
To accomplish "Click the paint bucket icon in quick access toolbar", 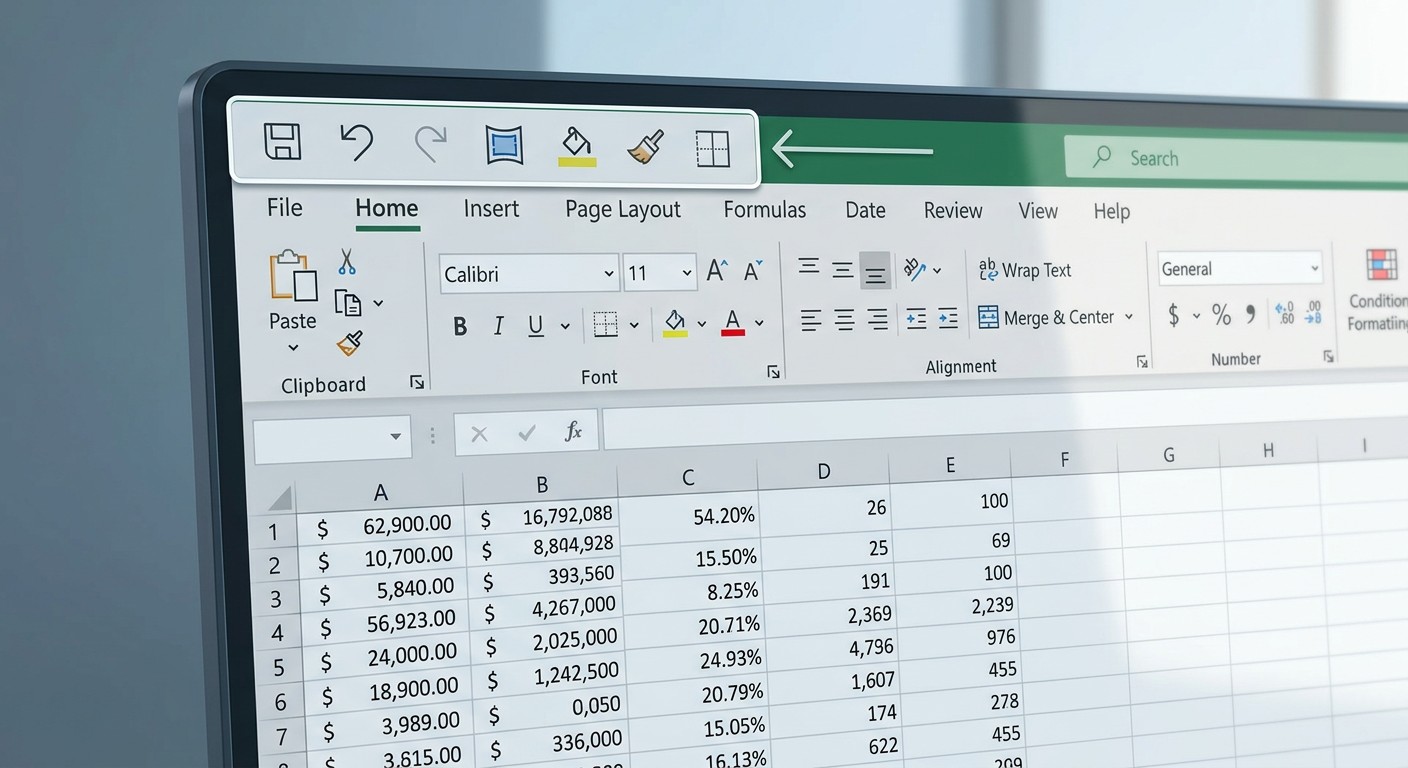I will 577,146.
